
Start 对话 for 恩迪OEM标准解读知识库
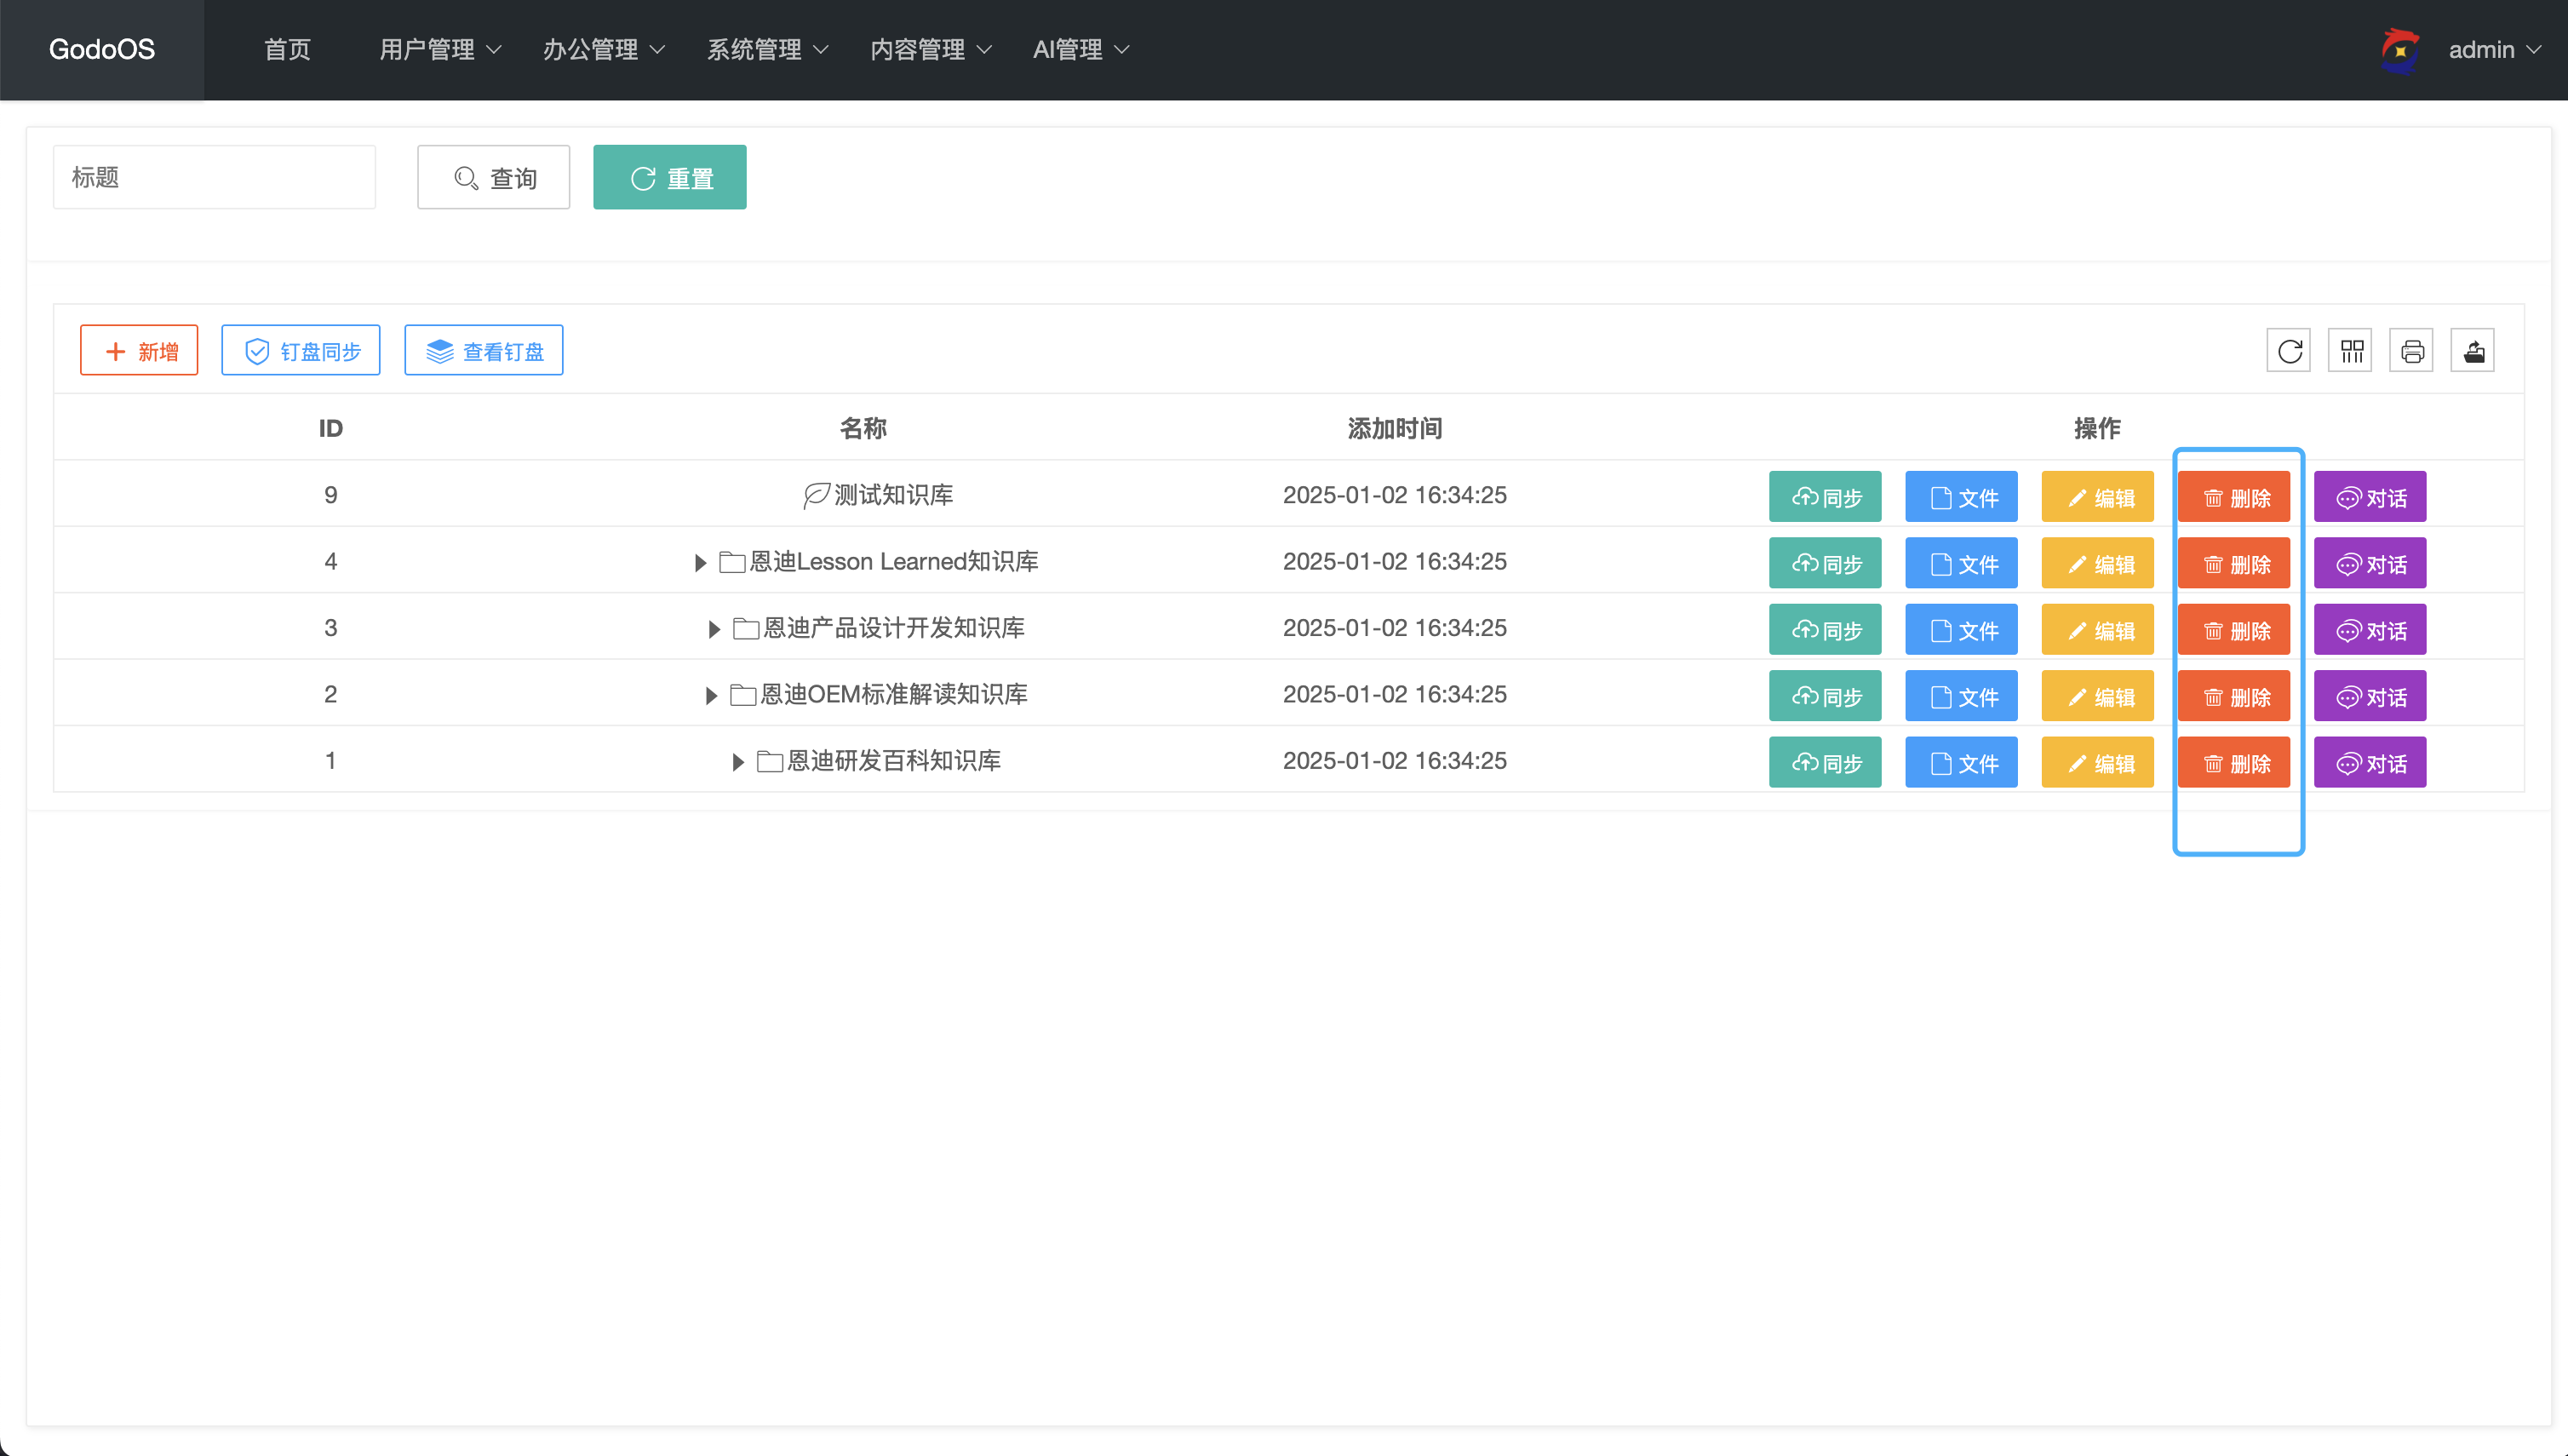tap(2369, 697)
